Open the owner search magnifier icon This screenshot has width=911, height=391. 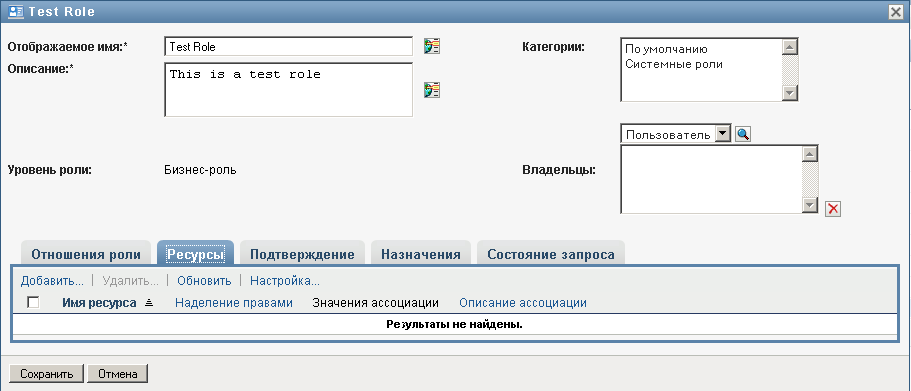[x=743, y=134]
